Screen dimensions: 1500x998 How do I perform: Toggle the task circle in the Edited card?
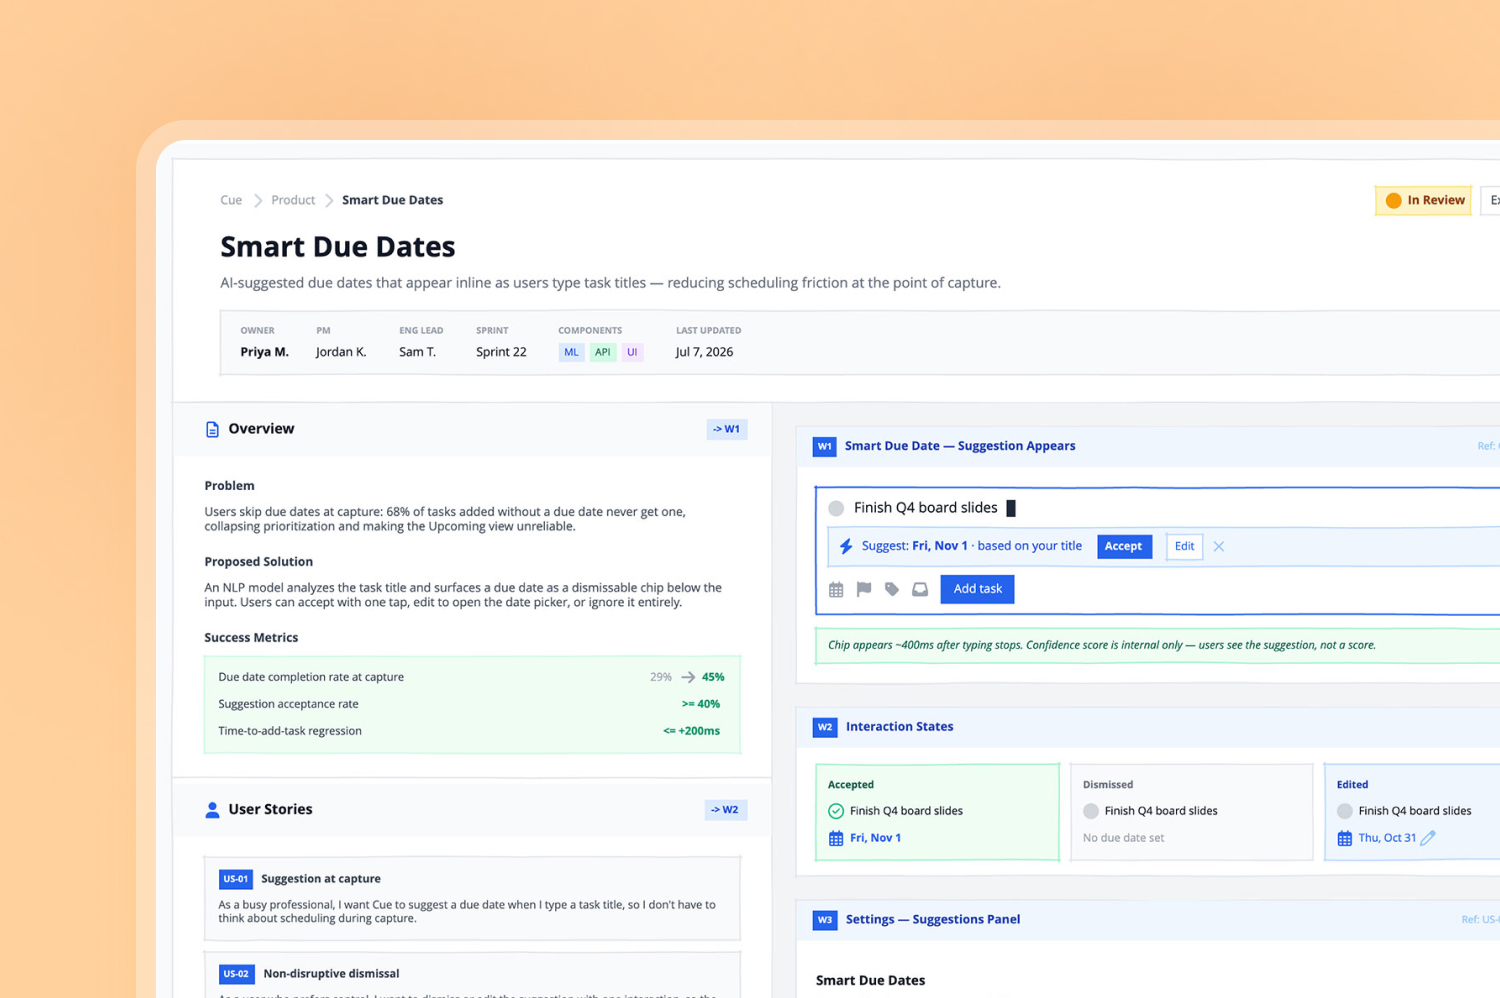click(1345, 811)
